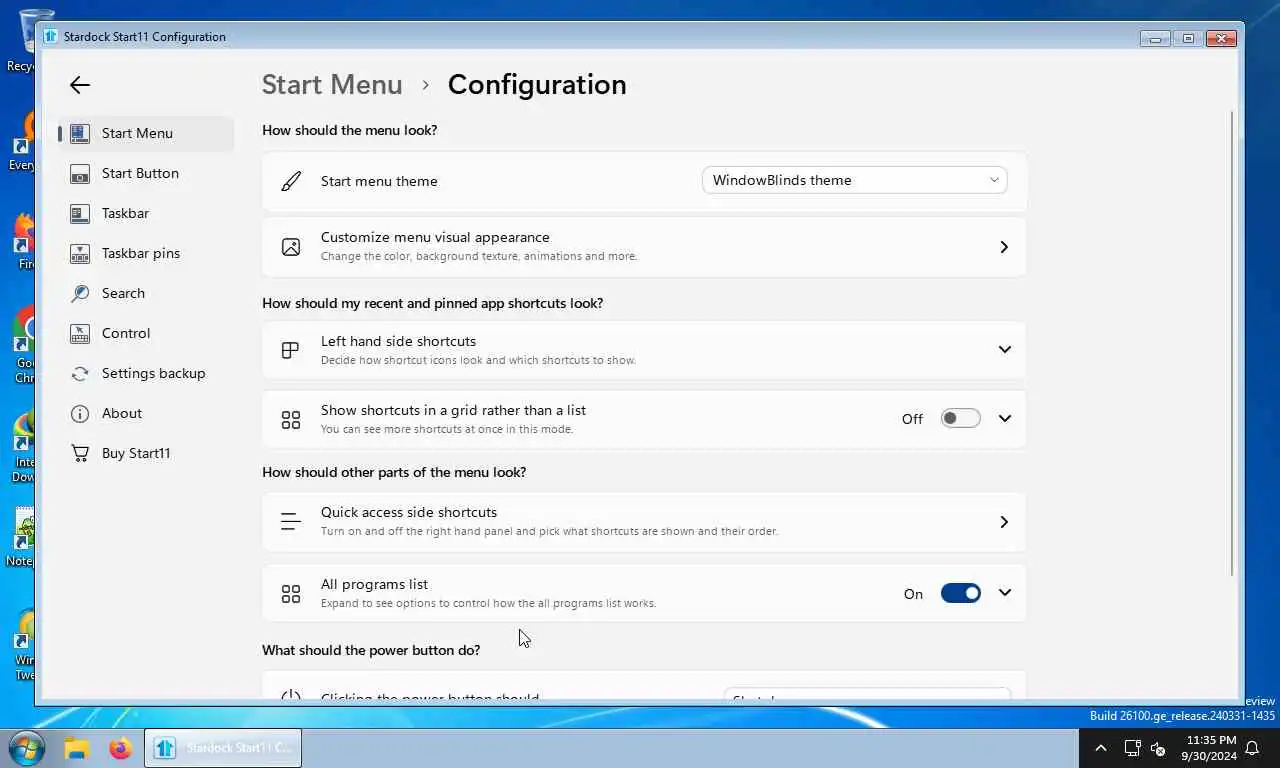1280x768 pixels.
Task: Open Quick access side shortcuts chevron
Action: (1004, 522)
